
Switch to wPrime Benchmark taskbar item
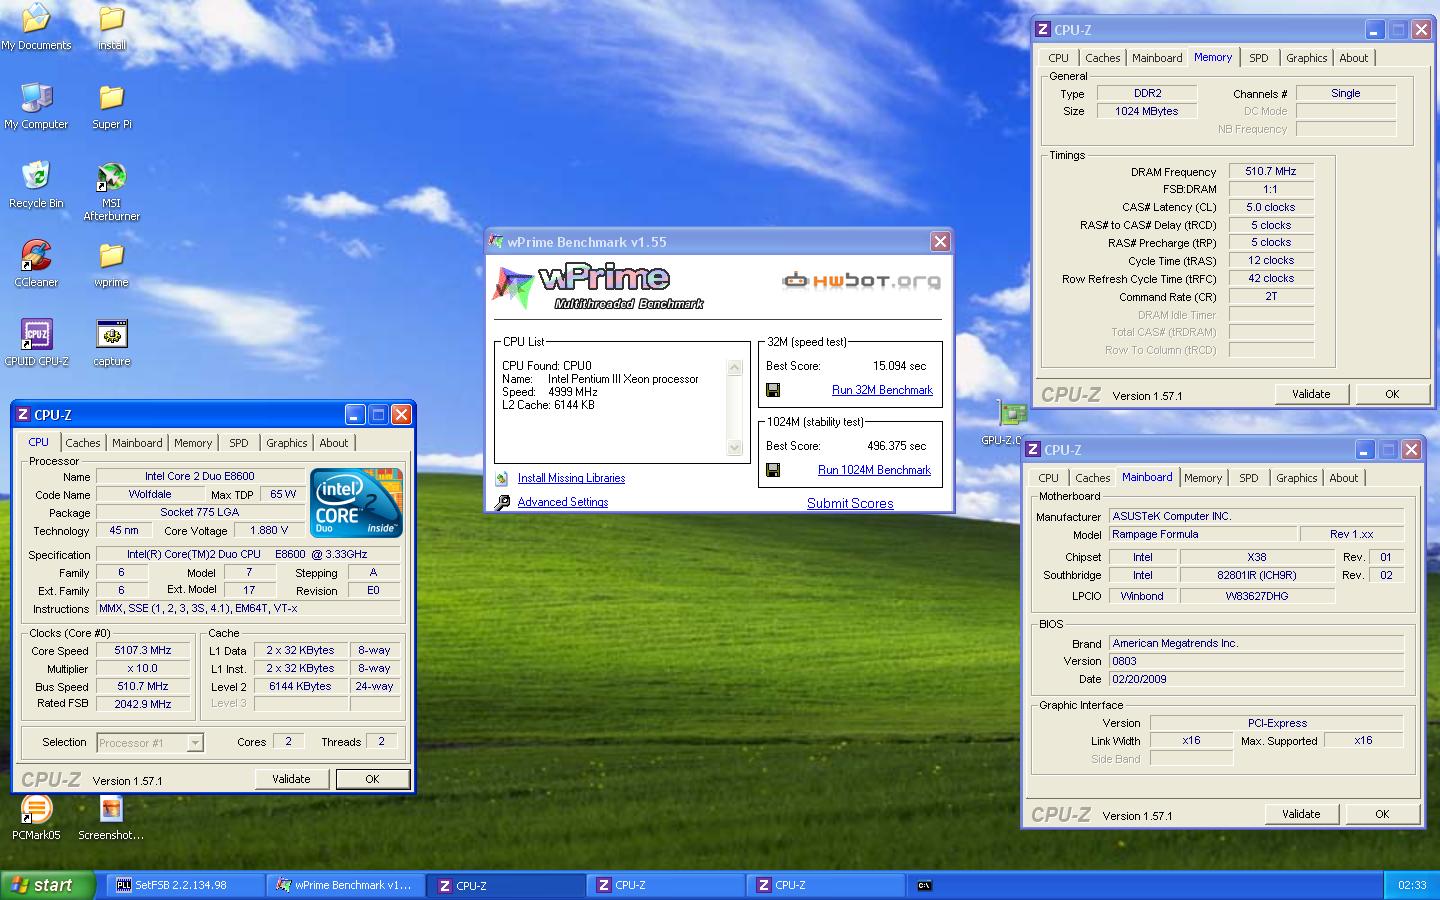click(347, 885)
